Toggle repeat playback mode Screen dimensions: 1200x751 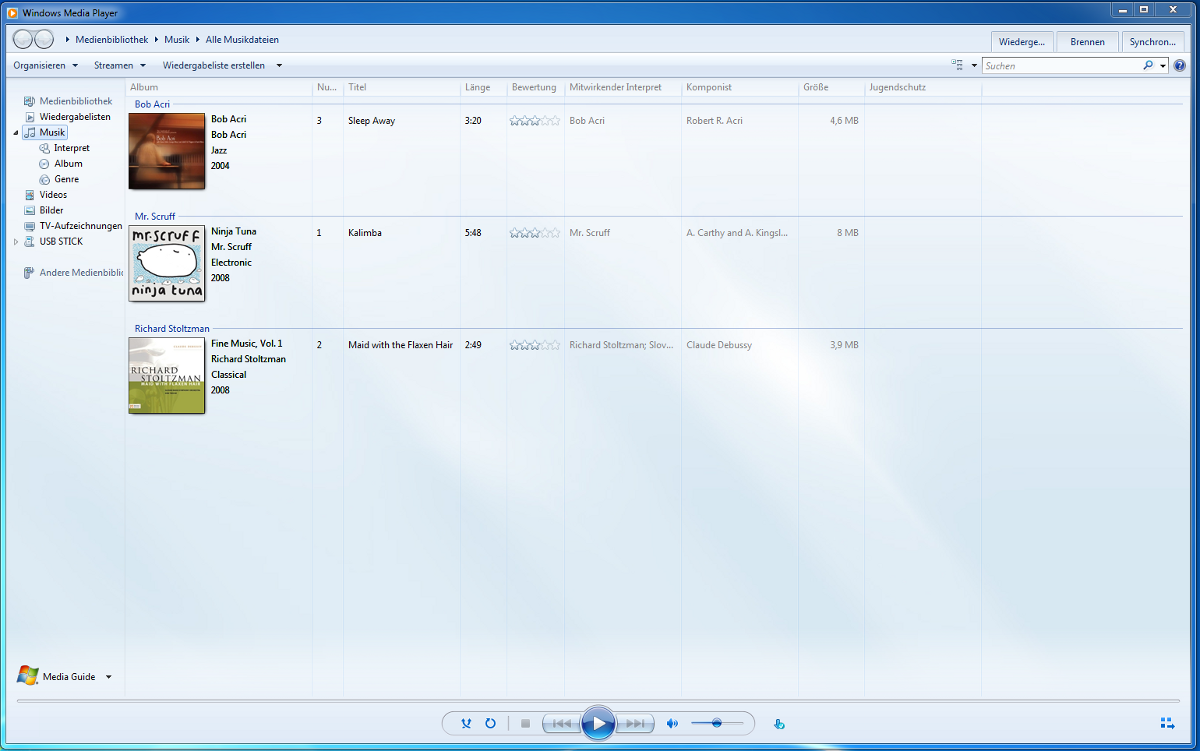point(490,723)
